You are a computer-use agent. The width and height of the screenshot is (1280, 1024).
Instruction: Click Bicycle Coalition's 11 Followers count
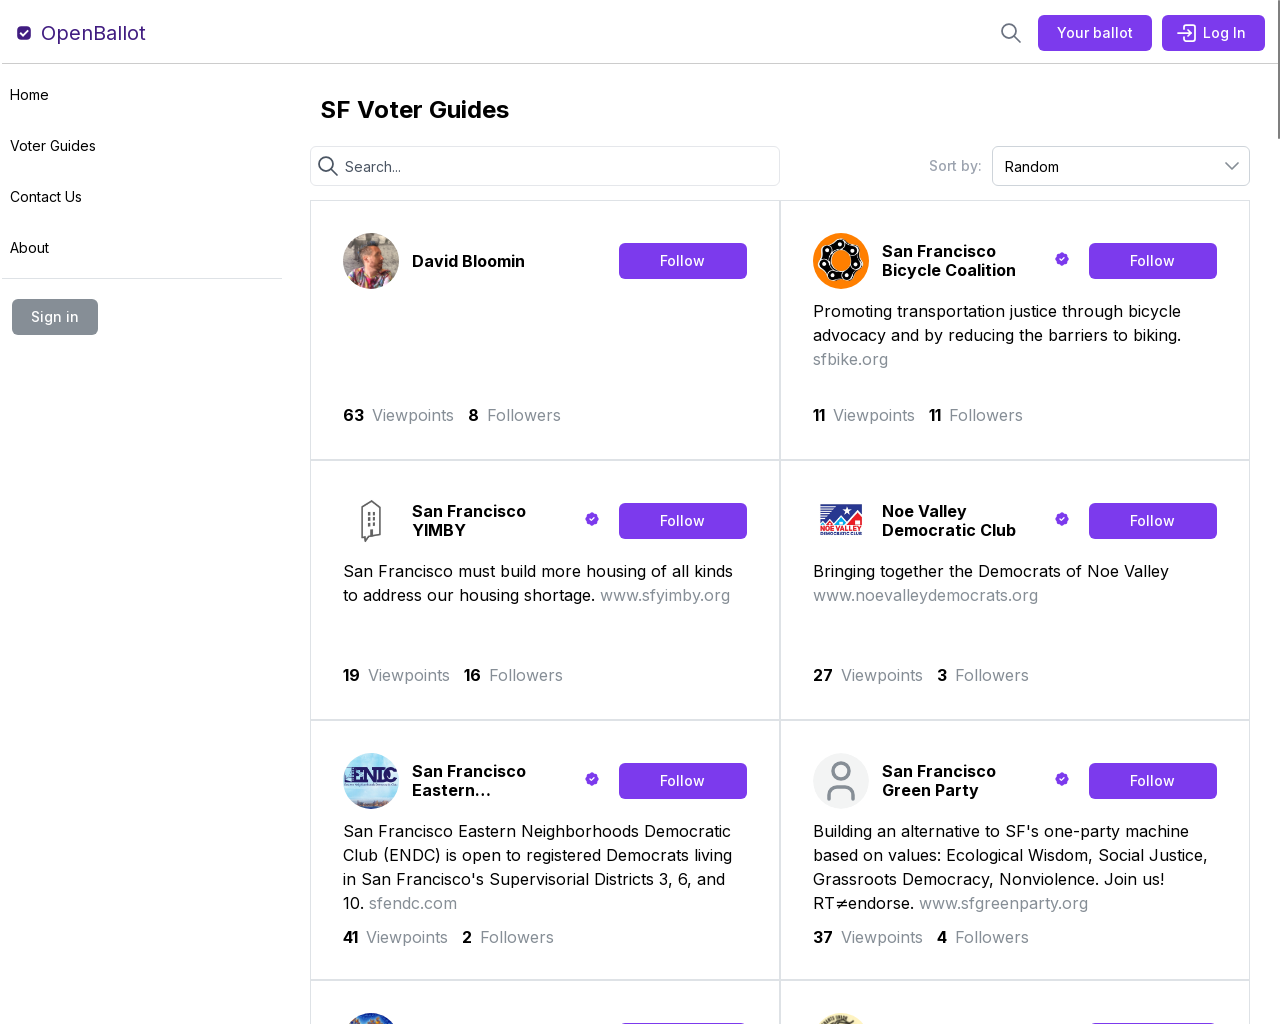[x=976, y=415]
